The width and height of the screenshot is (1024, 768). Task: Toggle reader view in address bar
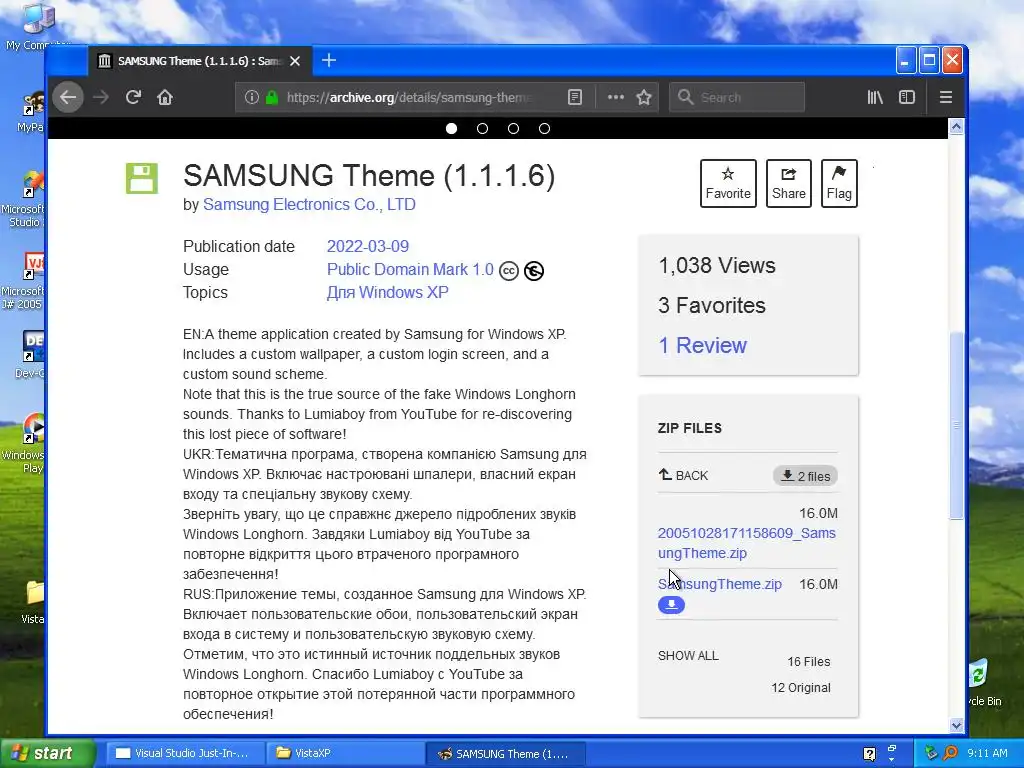click(x=575, y=97)
